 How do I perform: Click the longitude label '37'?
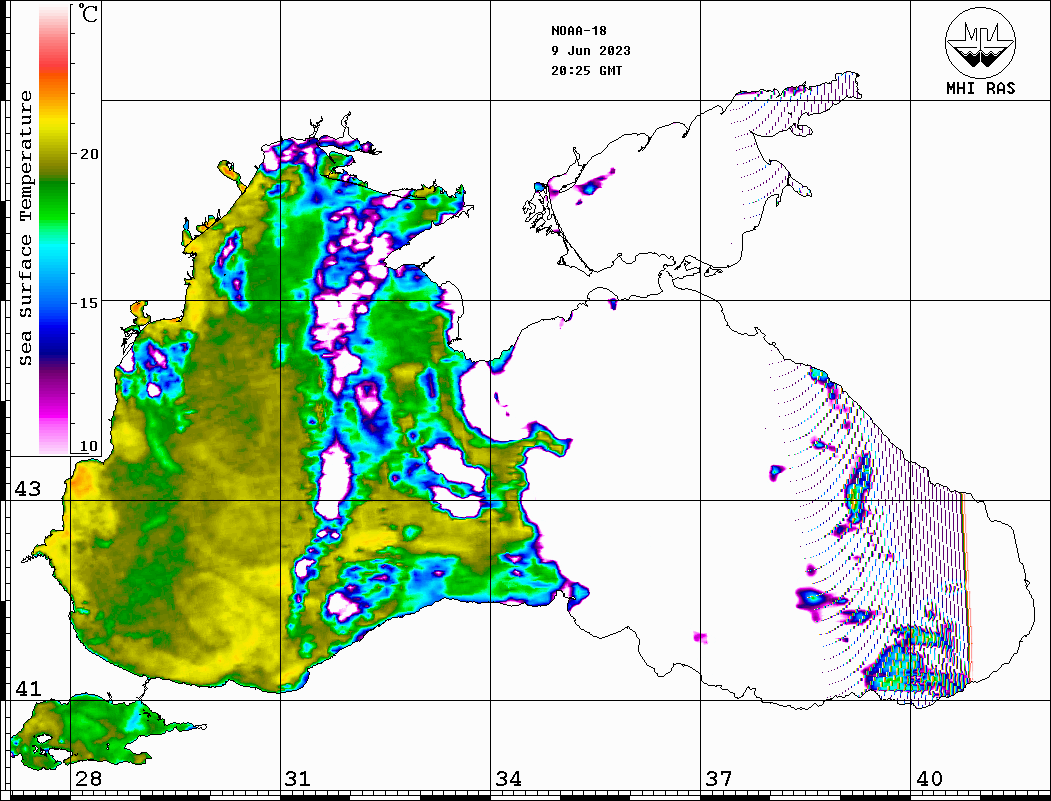(x=719, y=779)
